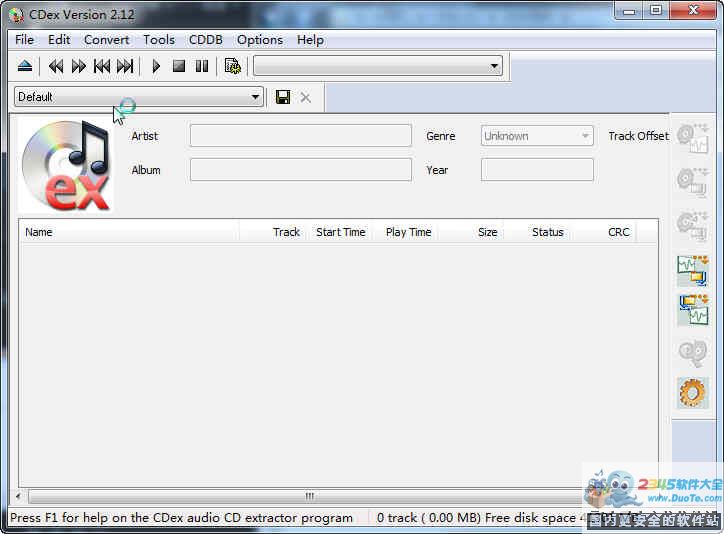
Task: Sort by the Status column header
Action: point(537,232)
